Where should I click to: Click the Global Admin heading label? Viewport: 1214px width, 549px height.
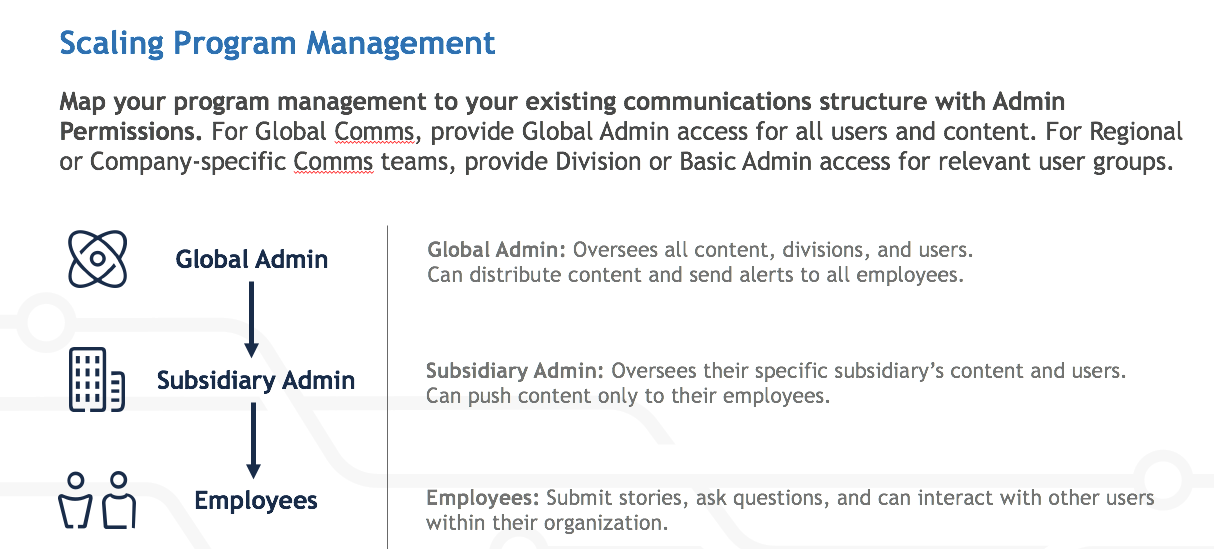tap(252, 259)
